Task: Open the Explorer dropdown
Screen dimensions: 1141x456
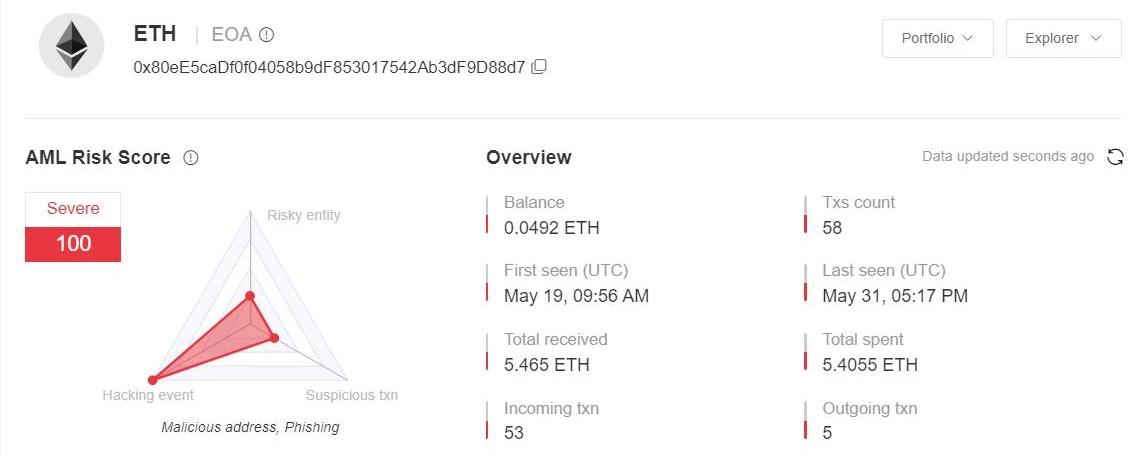Action: click(x=1063, y=38)
